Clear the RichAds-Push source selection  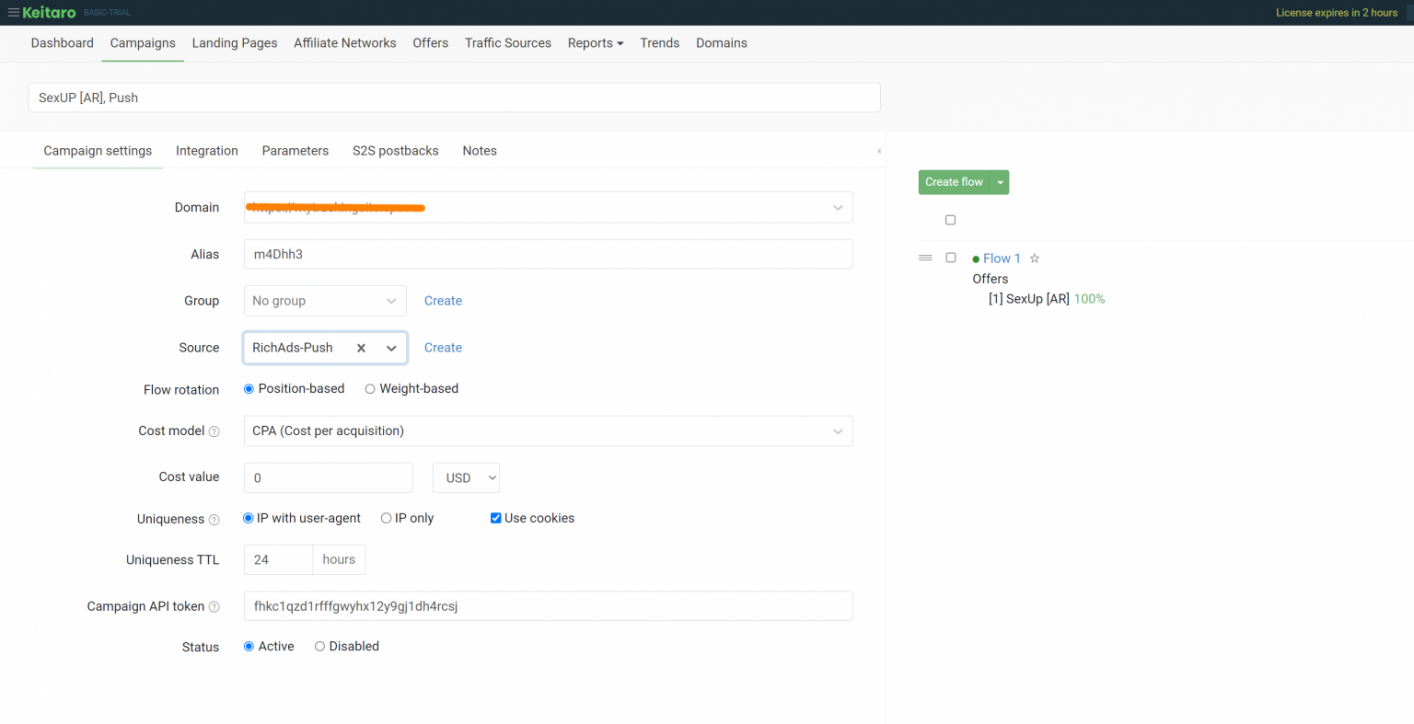tap(361, 348)
